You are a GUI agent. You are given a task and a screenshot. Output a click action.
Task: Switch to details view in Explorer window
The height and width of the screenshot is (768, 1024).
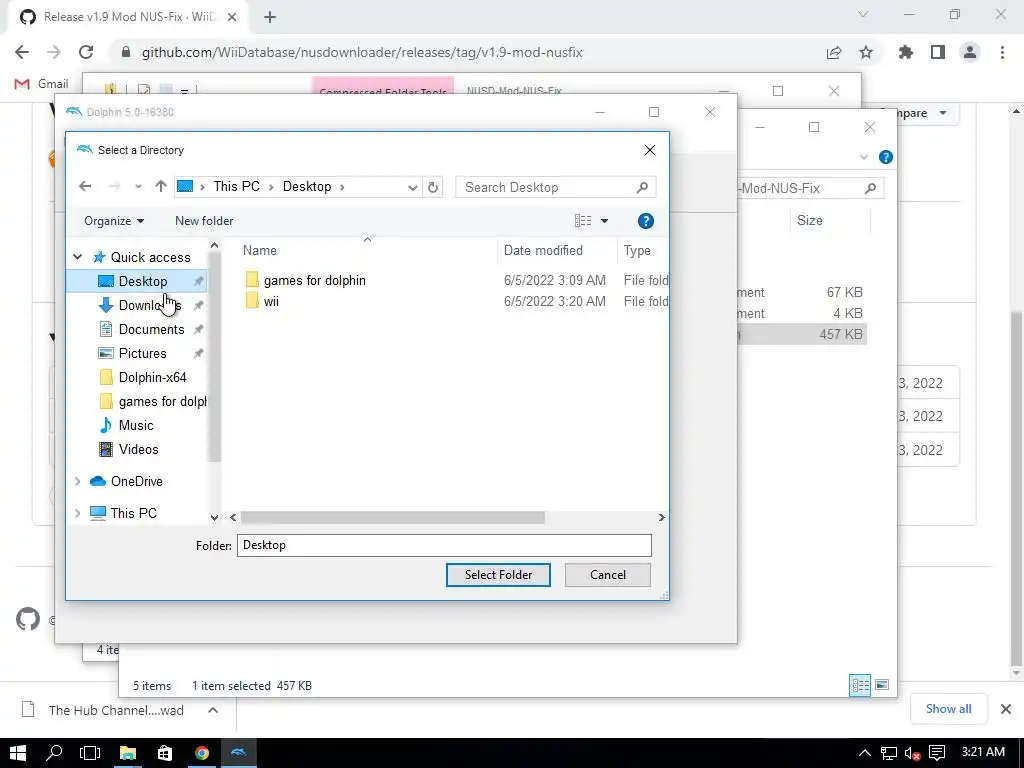(860, 685)
